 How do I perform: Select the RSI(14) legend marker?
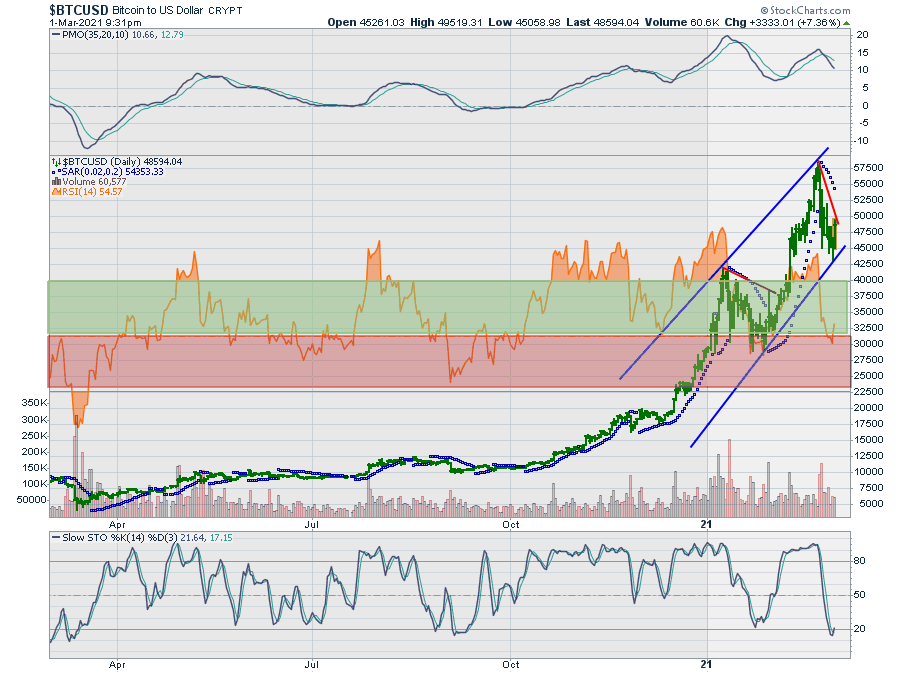pyautogui.click(x=54, y=192)
